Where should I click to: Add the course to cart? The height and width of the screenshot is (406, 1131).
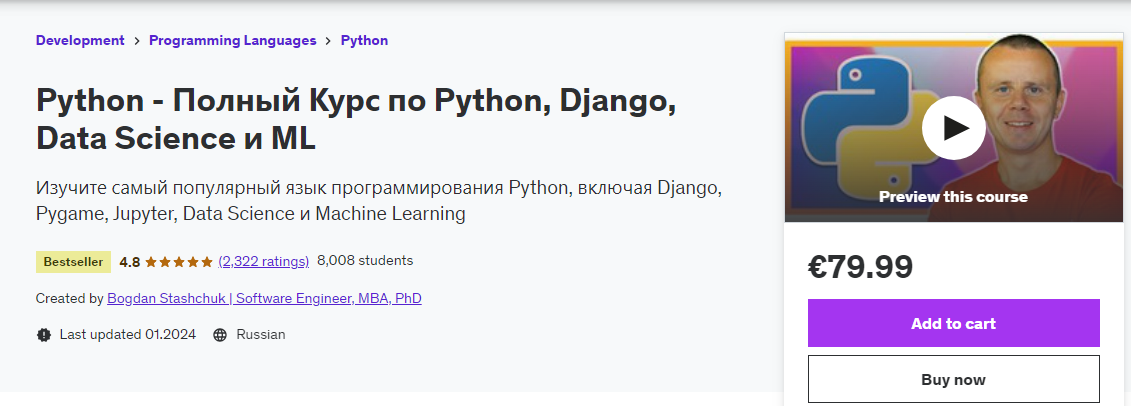click(953, 323)
